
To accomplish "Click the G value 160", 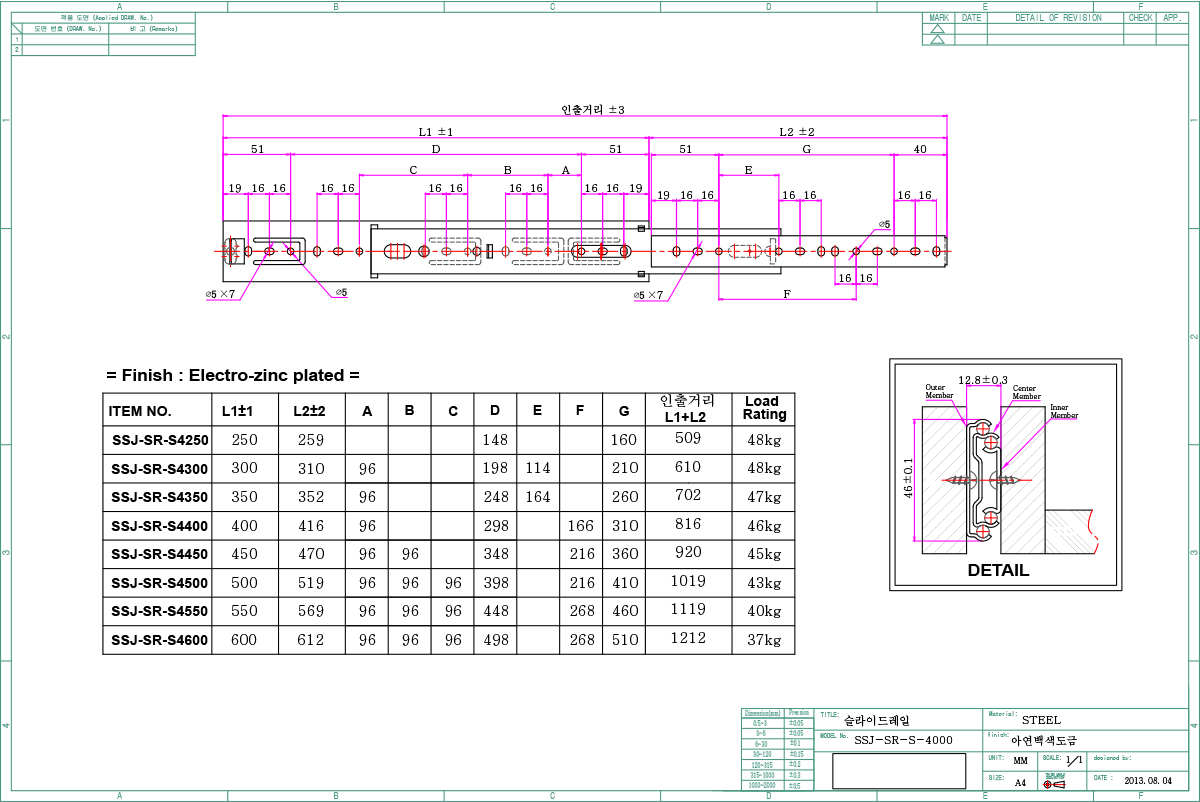I will coord(624,440).
